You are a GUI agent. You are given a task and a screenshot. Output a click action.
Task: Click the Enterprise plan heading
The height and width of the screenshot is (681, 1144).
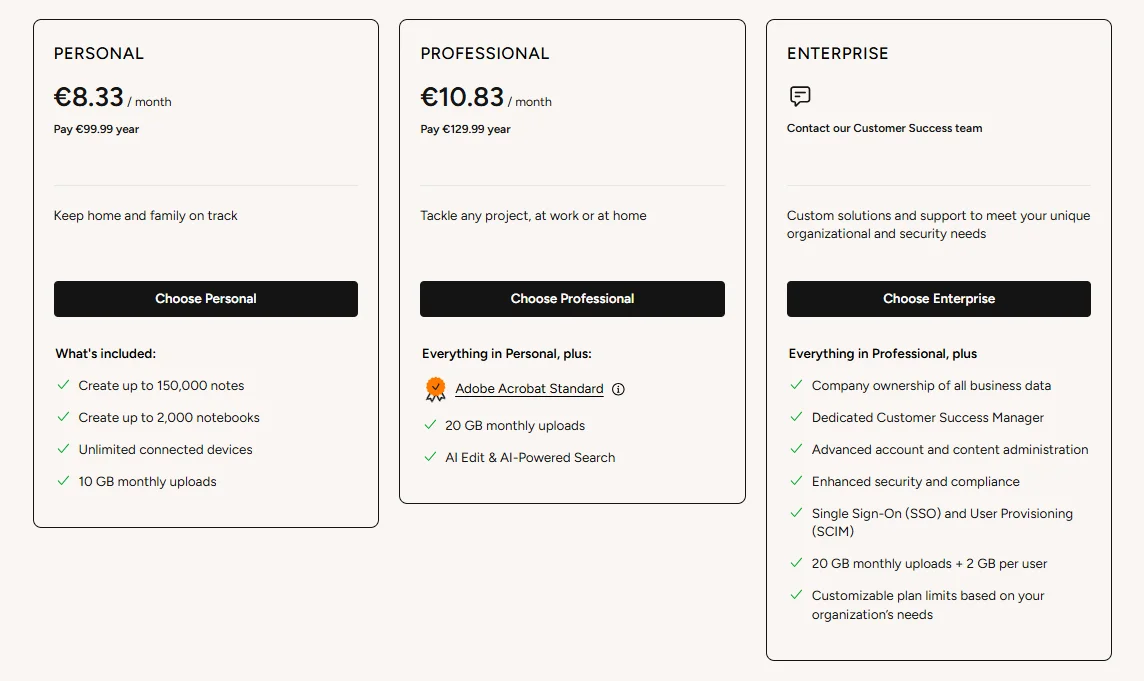(837, 54)
